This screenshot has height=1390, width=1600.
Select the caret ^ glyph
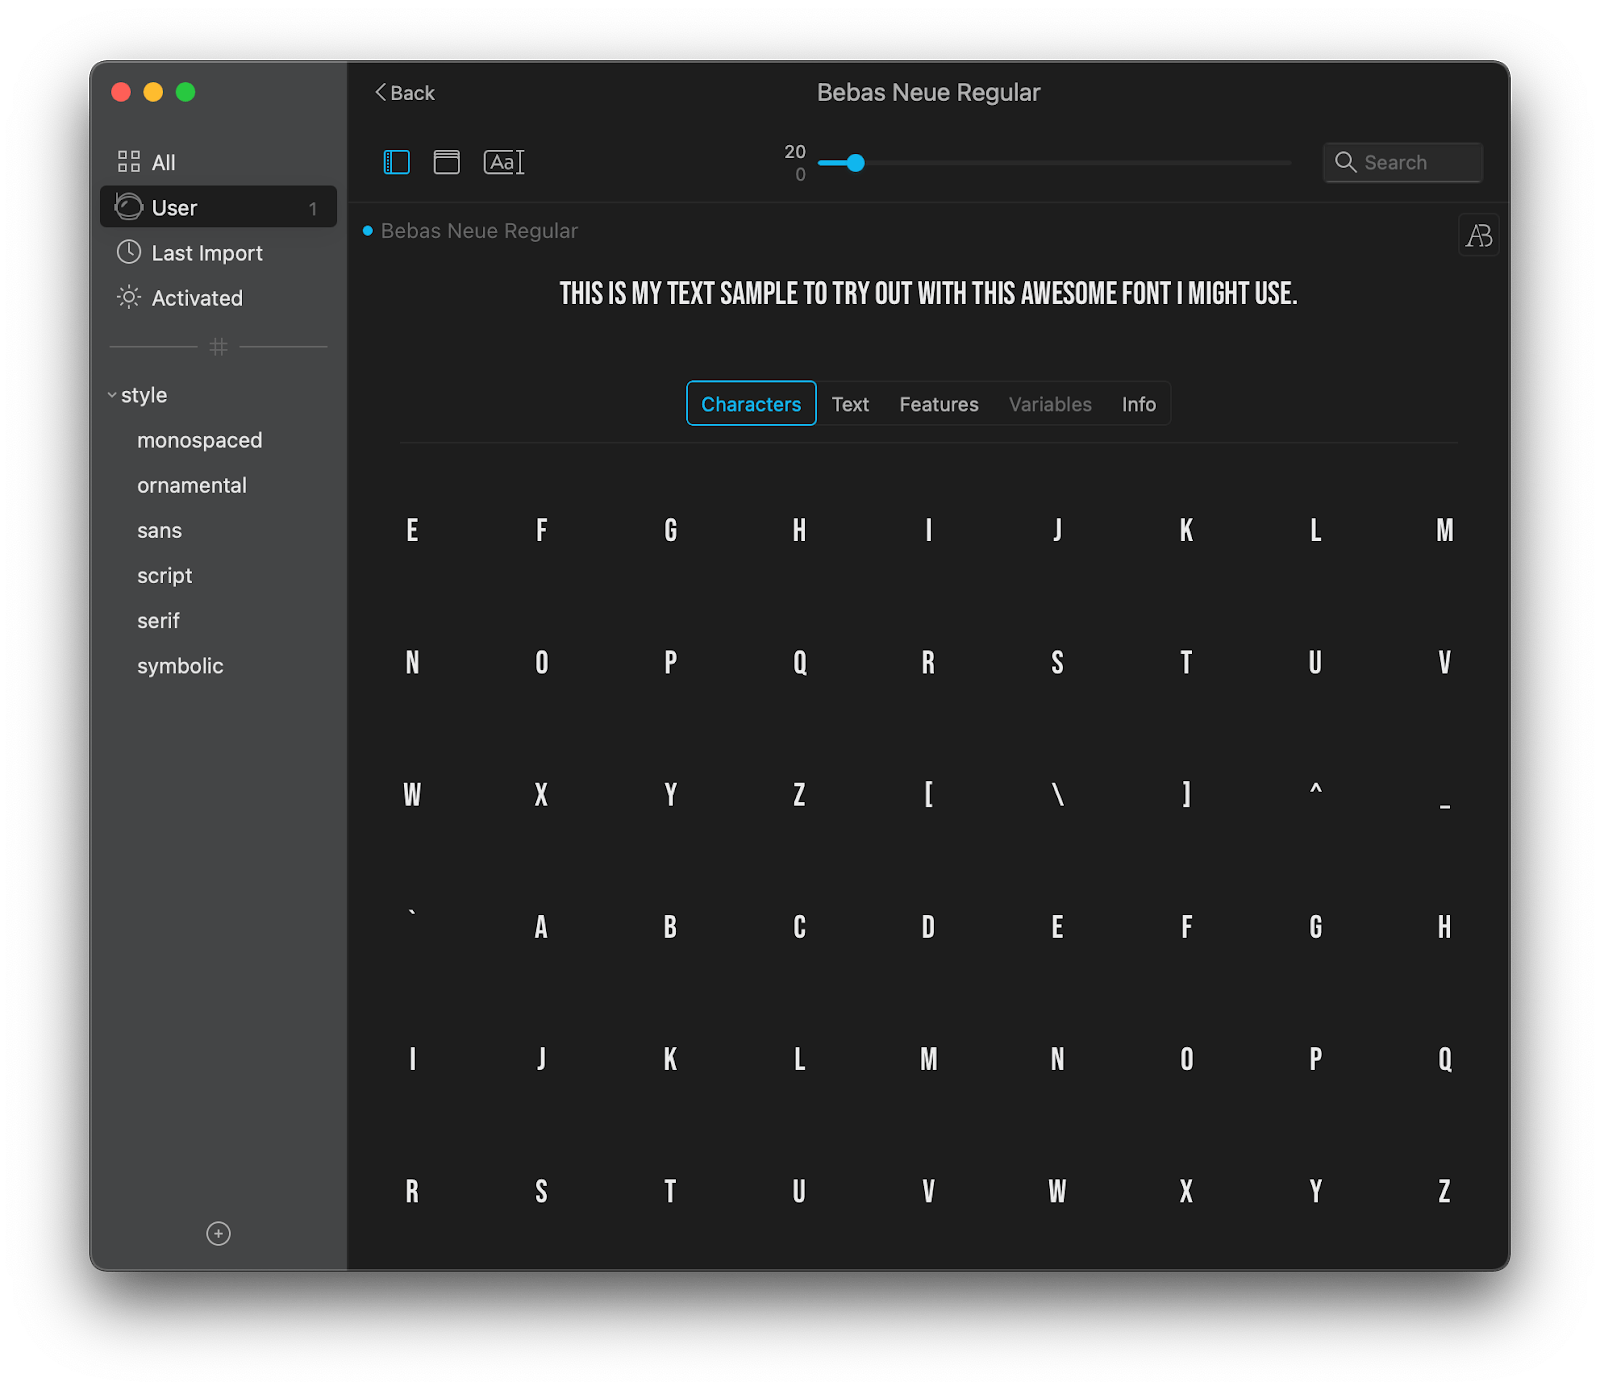pos(1316,790)
